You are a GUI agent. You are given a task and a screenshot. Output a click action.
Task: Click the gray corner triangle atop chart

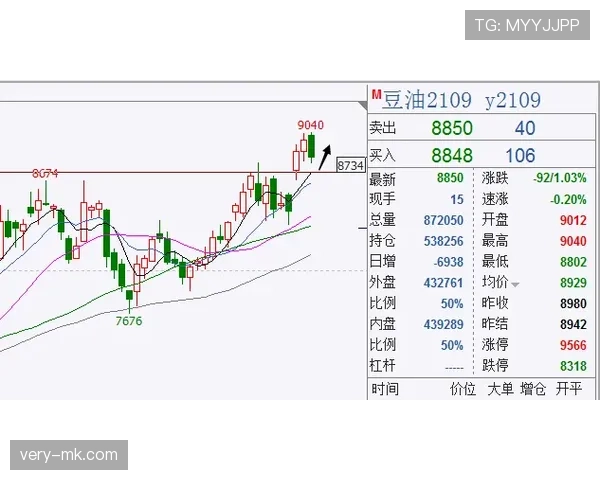point(362,106)
